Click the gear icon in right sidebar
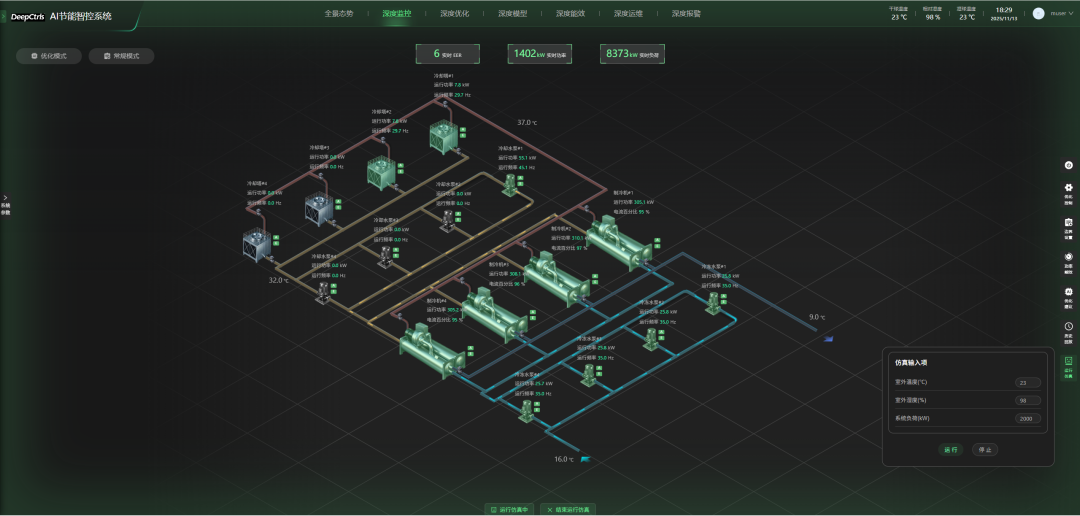Screen dimensions: 1080x516 tap(1068, 190)
